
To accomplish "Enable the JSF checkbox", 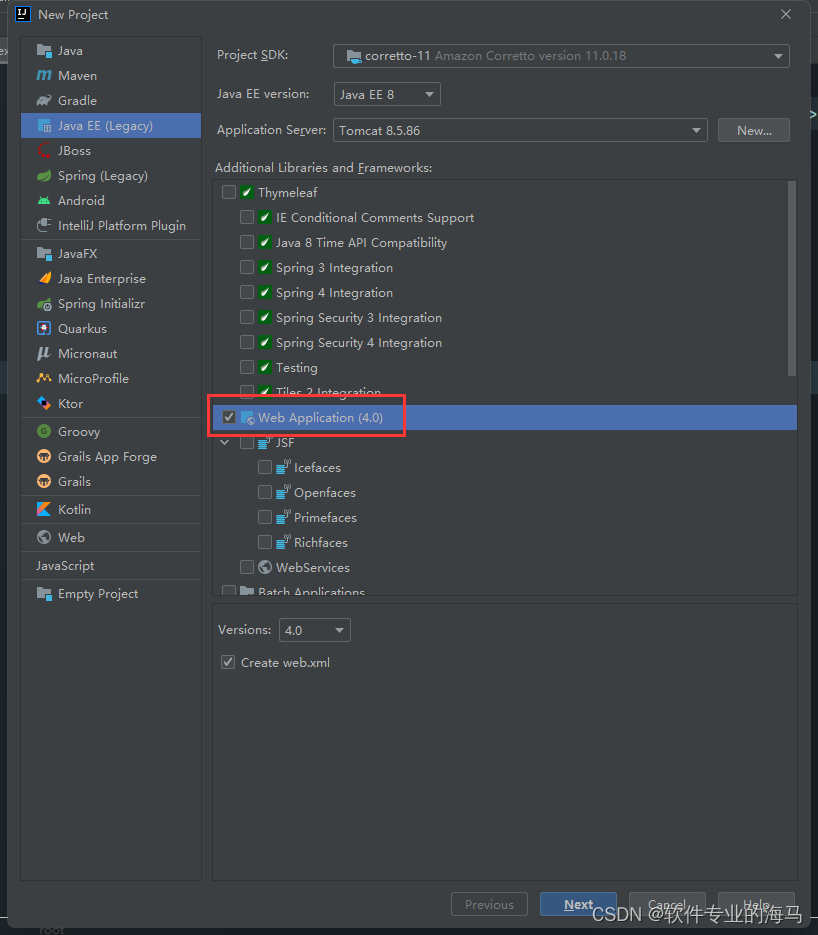I will [x=247, y=442].
